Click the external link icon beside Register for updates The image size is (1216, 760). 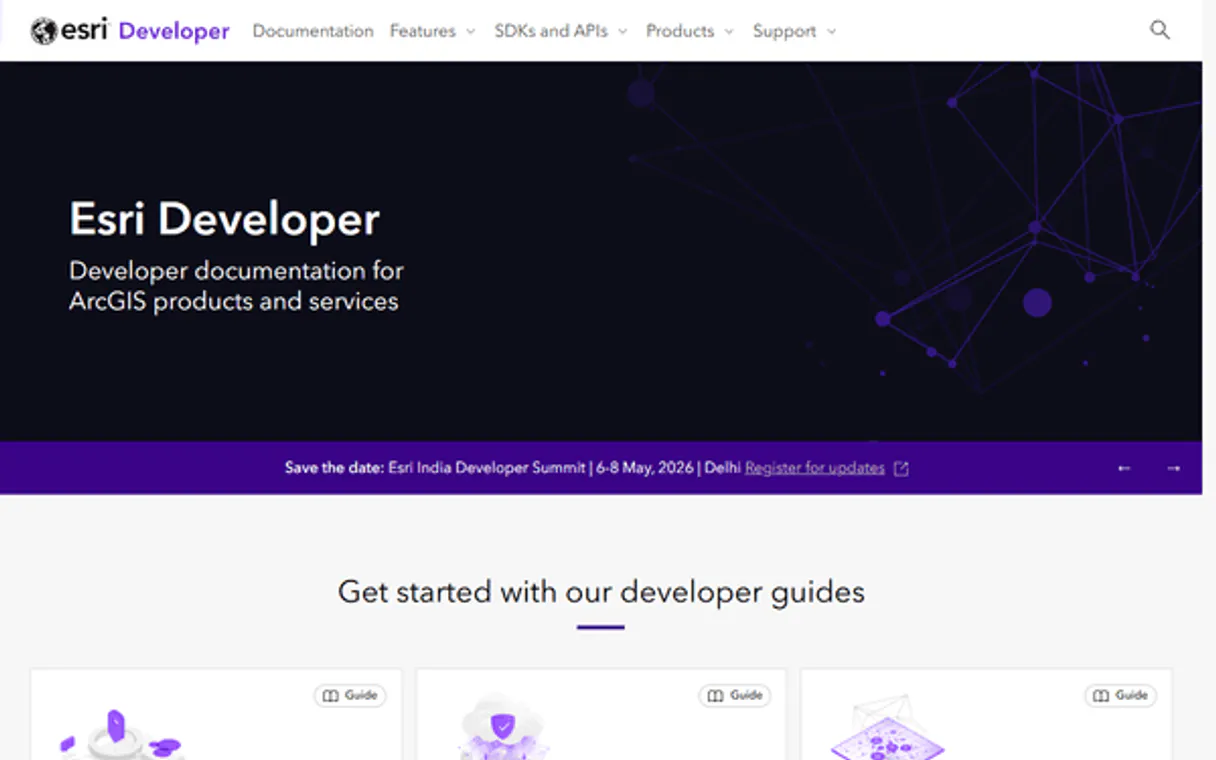[901, 467]
